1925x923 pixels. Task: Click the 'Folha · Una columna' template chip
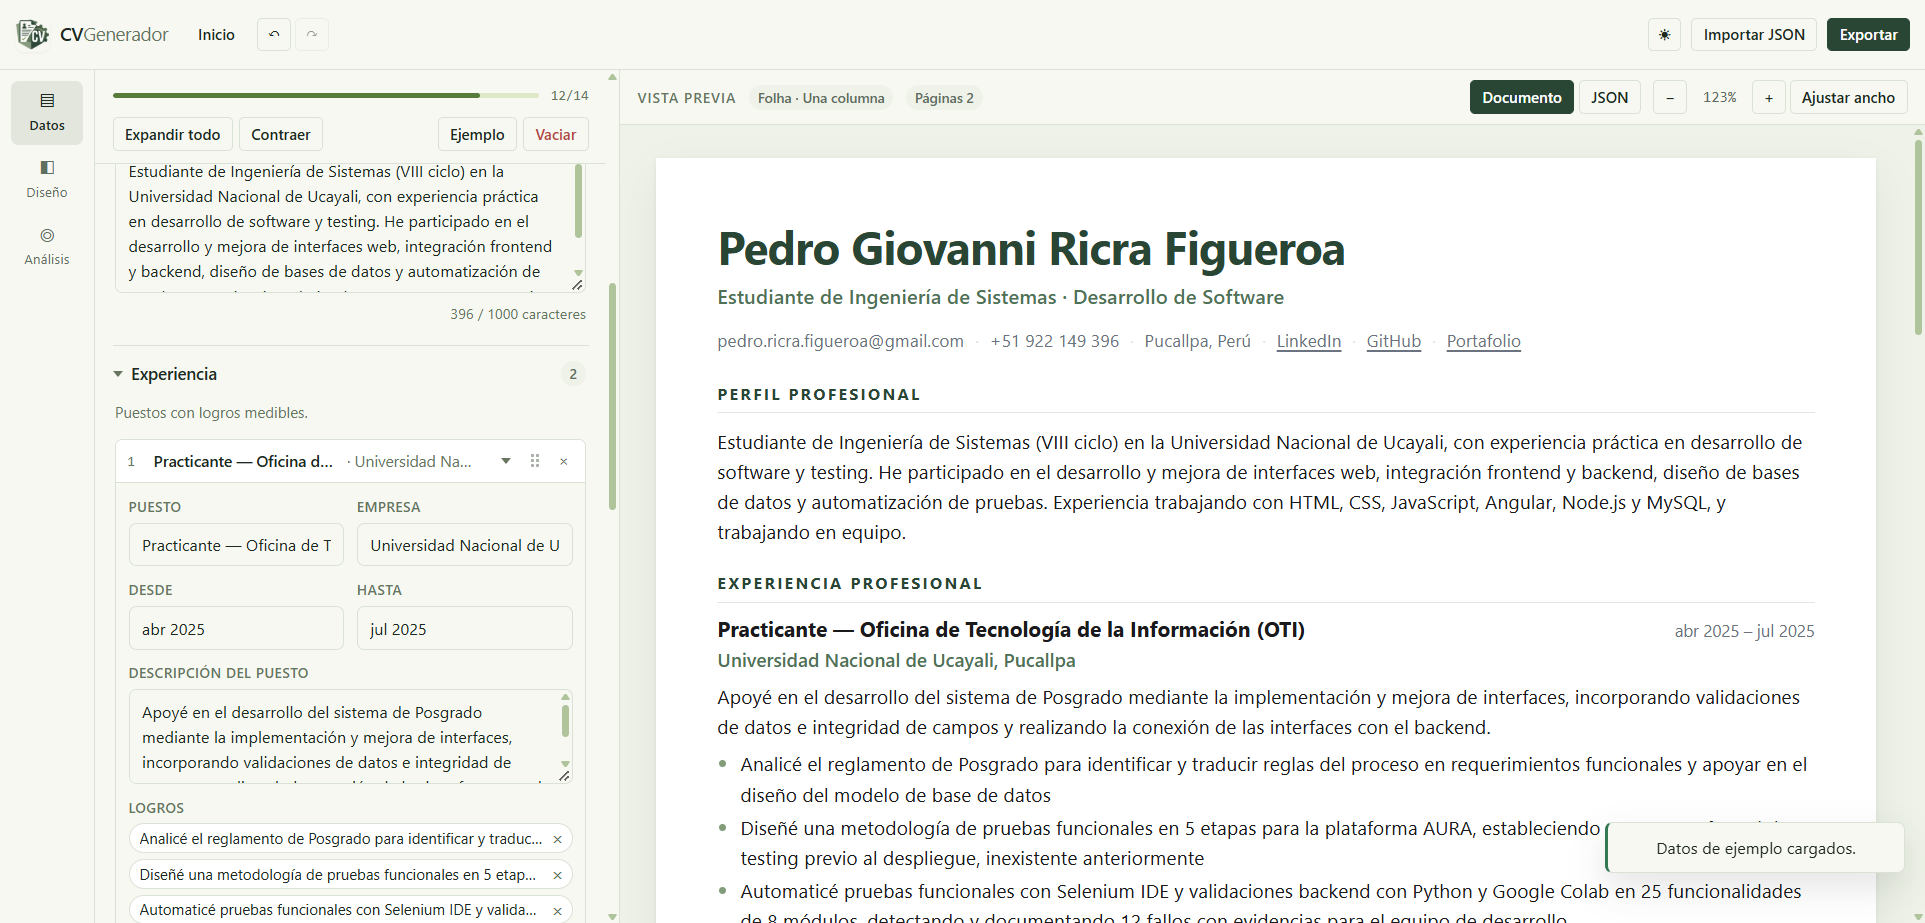821,98
